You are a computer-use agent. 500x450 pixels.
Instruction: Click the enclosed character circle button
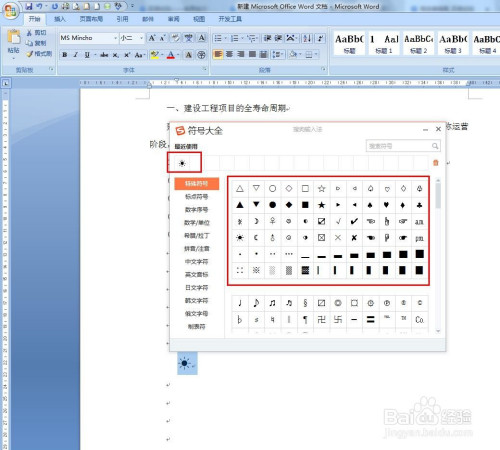pos(201,55)
